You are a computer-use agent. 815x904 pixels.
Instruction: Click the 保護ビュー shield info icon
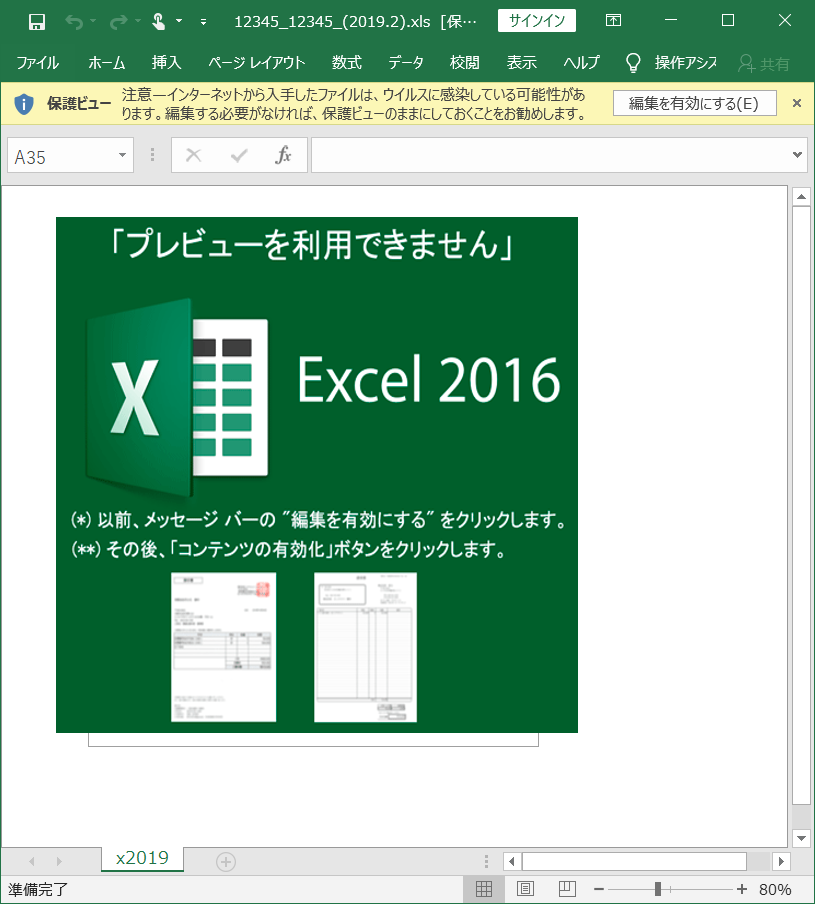(x=24, y=104)
